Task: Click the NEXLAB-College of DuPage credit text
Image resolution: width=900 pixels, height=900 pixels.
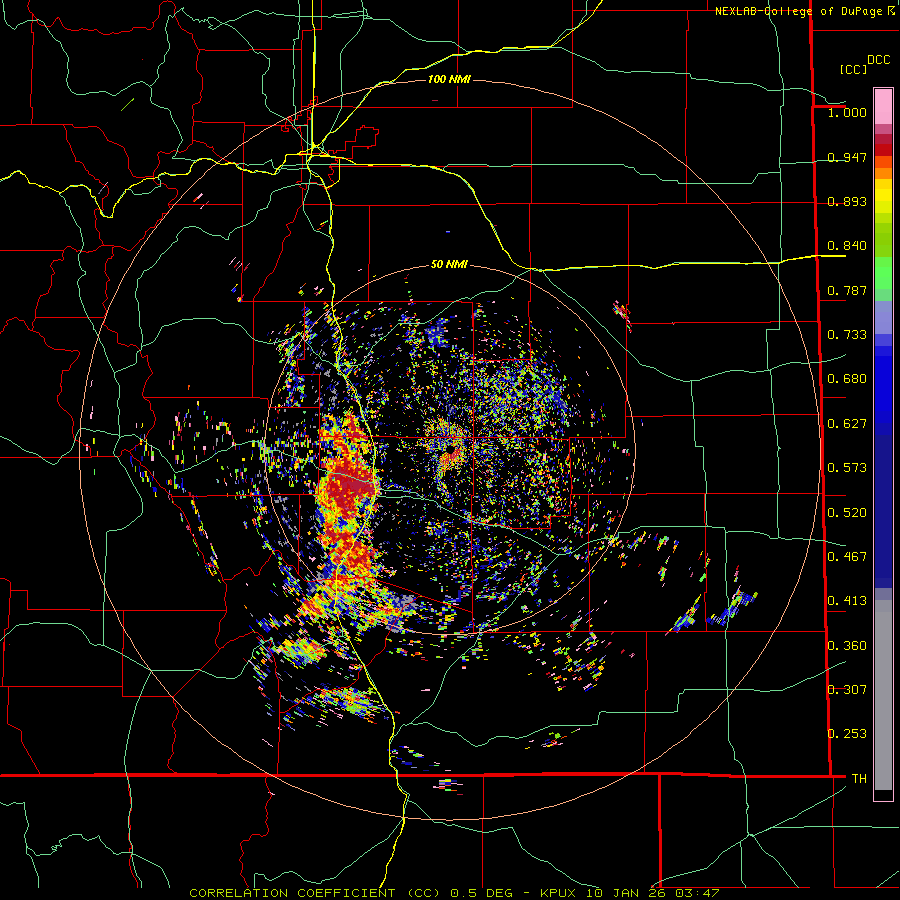Action: [799, 11]
